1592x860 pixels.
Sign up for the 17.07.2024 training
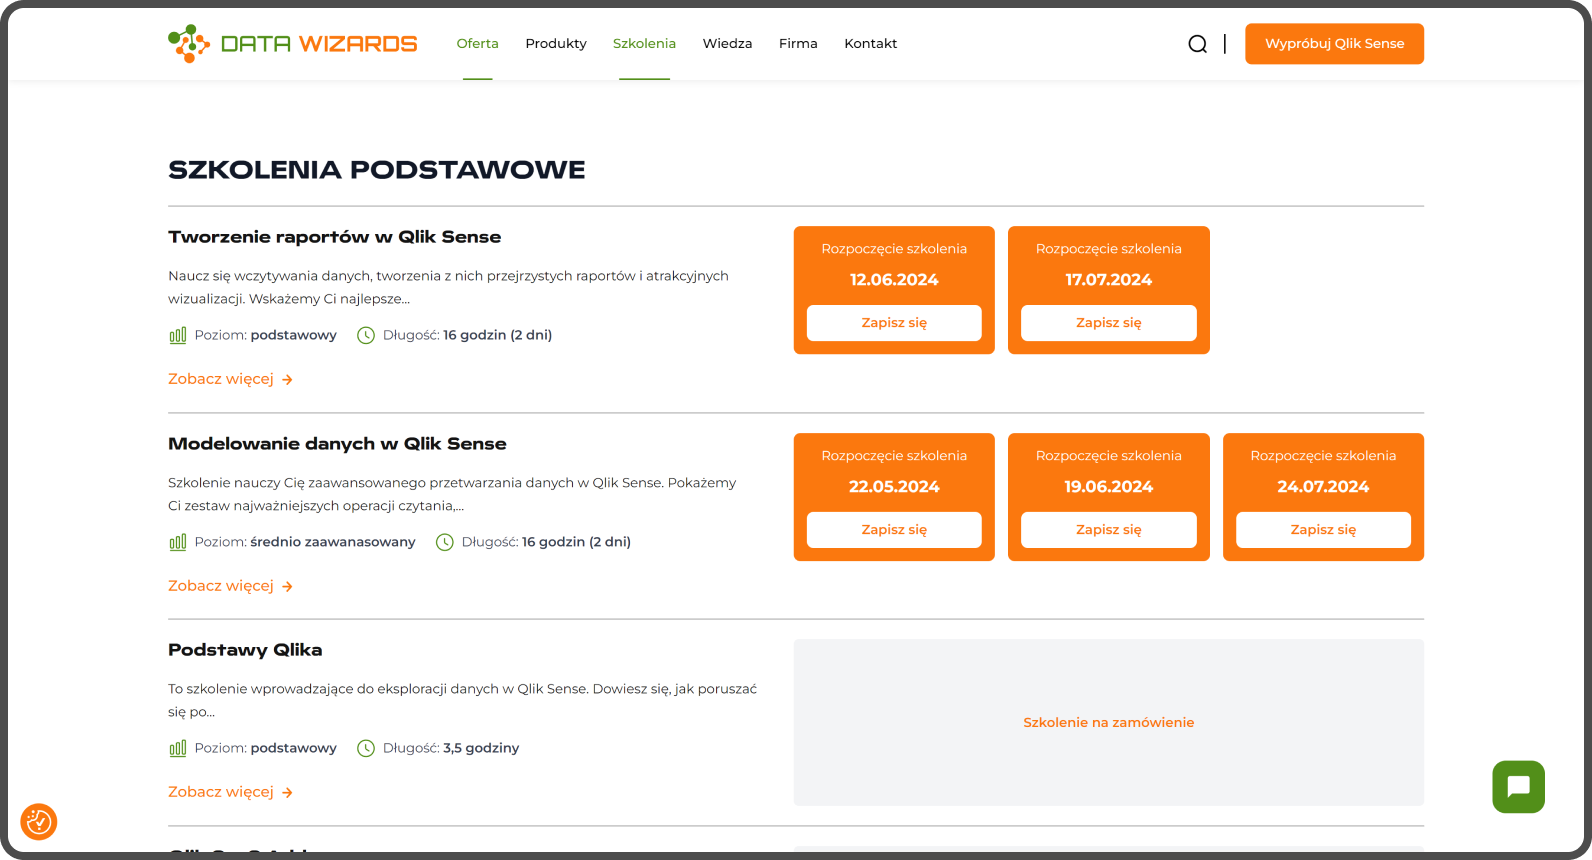(x=1108, y=323)
